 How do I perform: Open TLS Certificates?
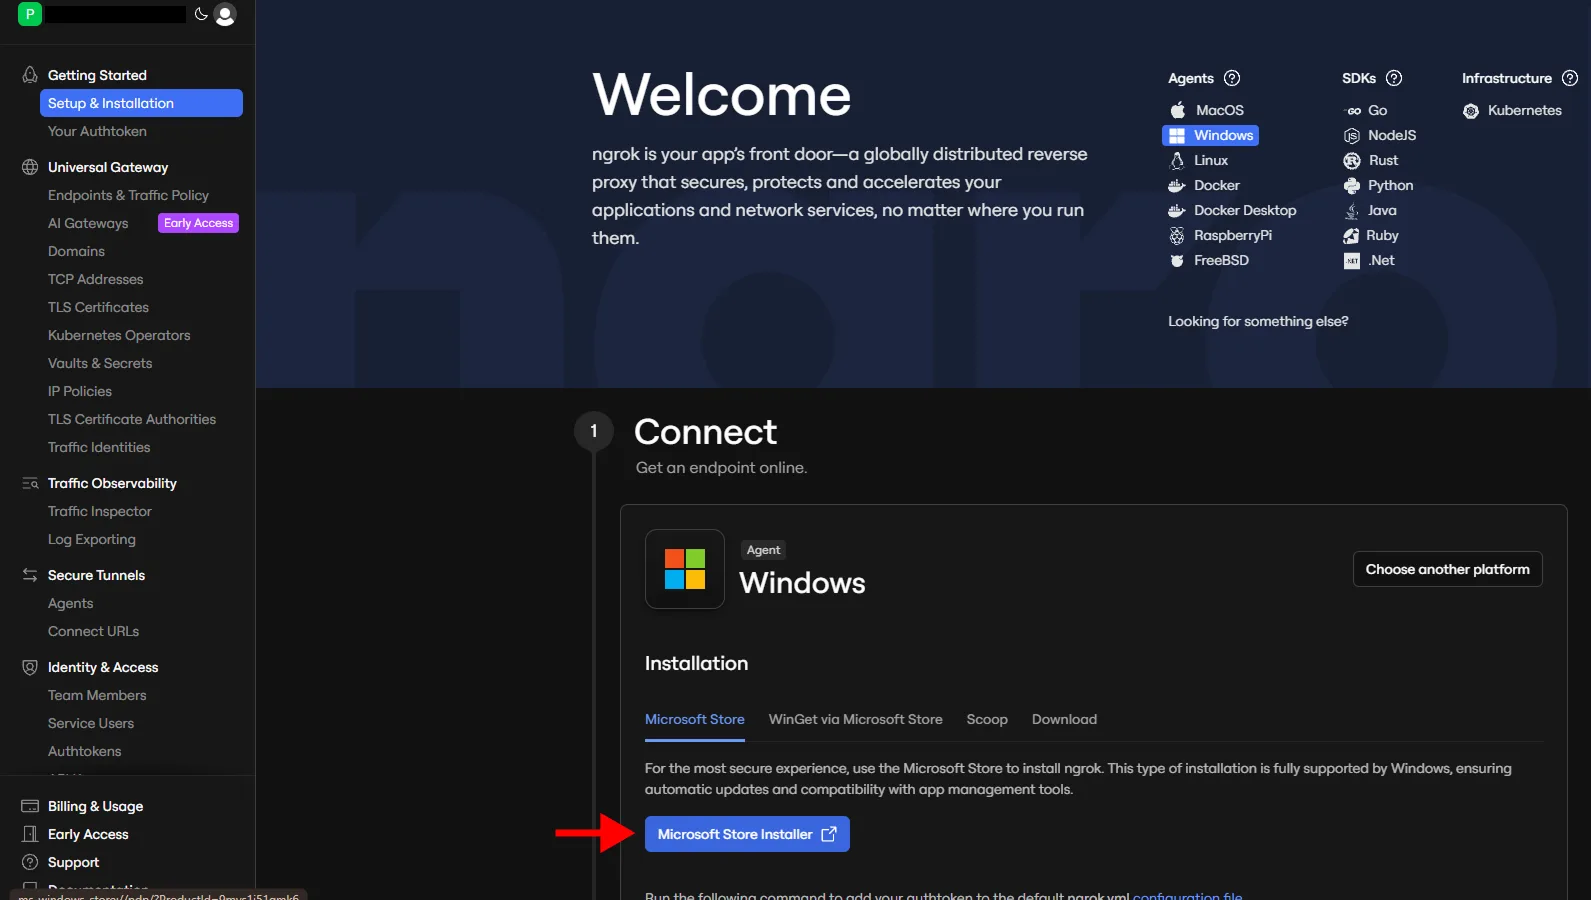[x=98, y=307]
